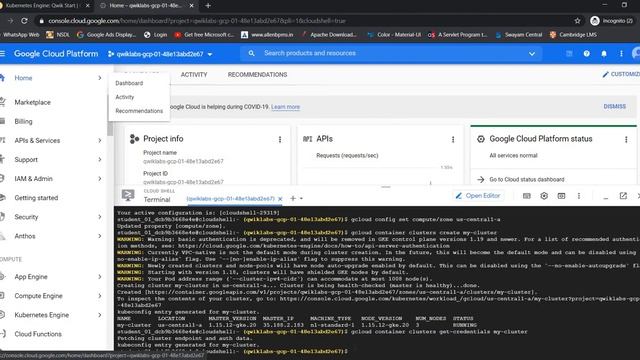Open the notifications bell

tap(604, 53)
